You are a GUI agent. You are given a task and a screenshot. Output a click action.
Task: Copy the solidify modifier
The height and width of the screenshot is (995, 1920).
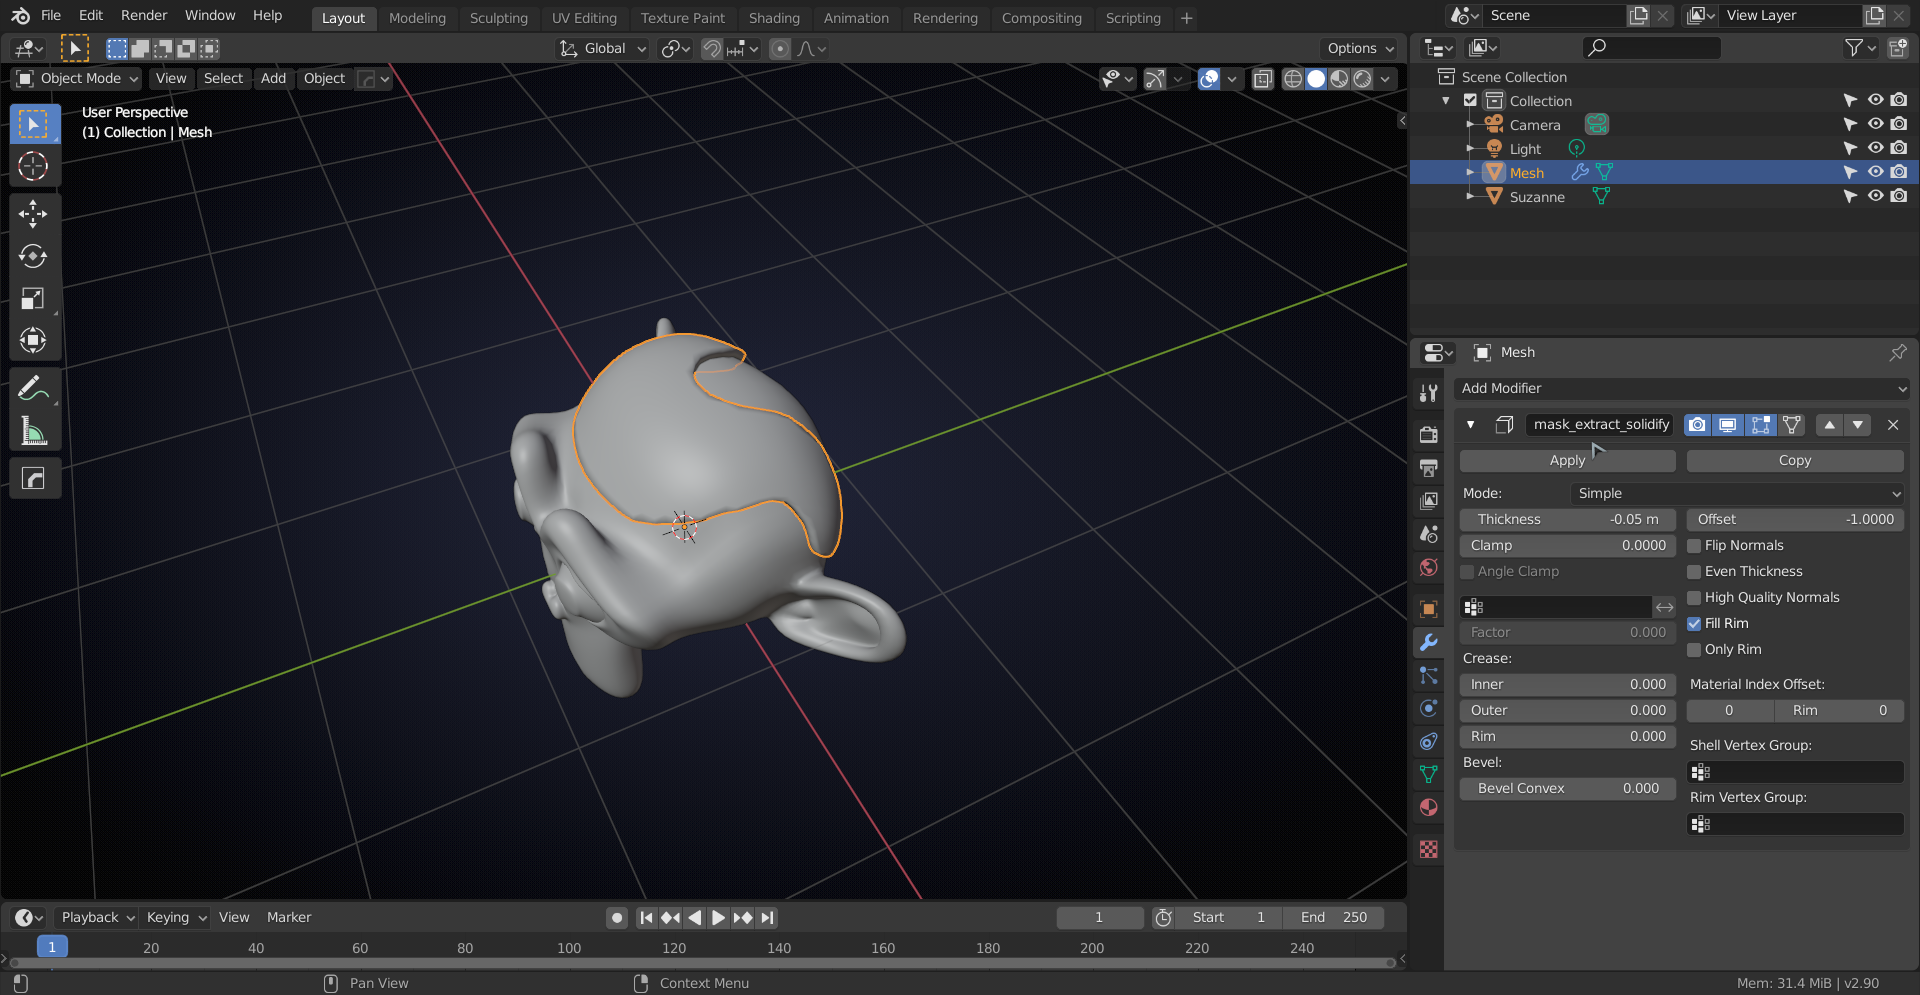pos(1795,461)
